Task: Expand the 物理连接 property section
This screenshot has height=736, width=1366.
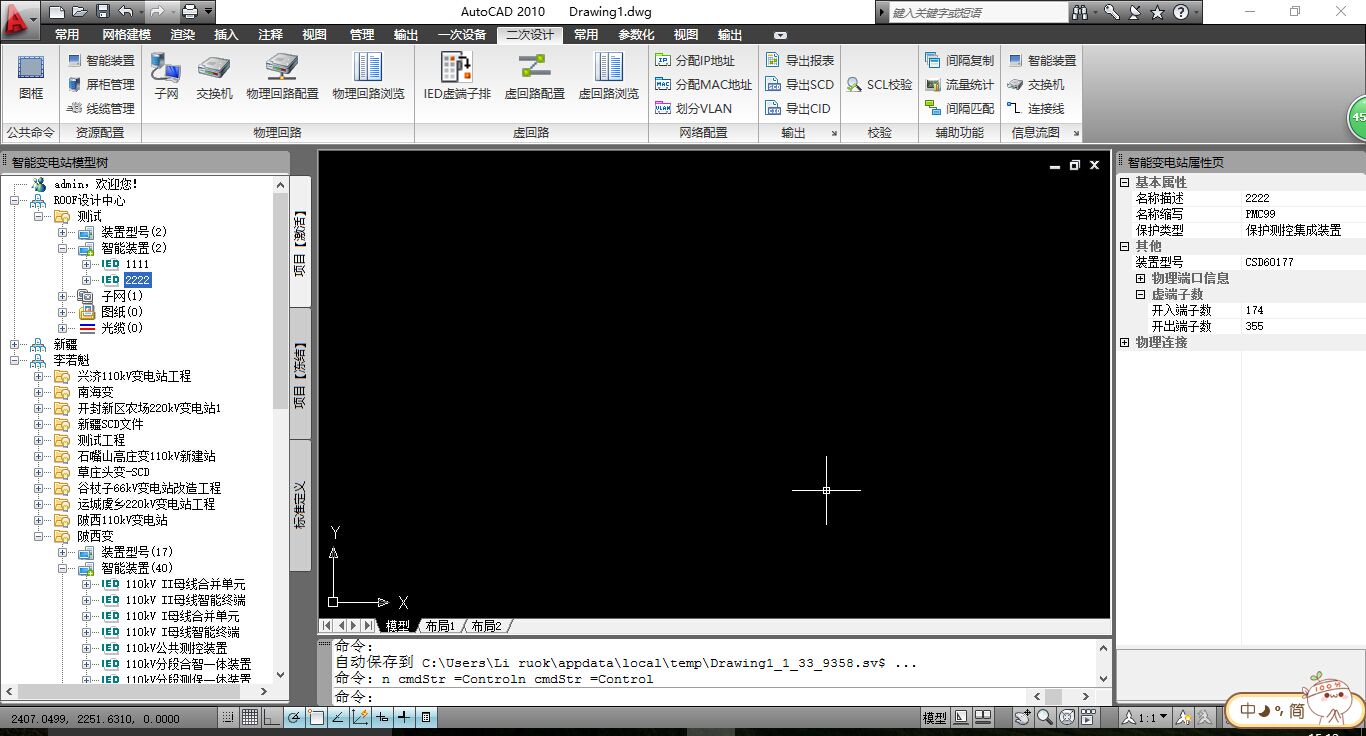Action: (1124, 342)
